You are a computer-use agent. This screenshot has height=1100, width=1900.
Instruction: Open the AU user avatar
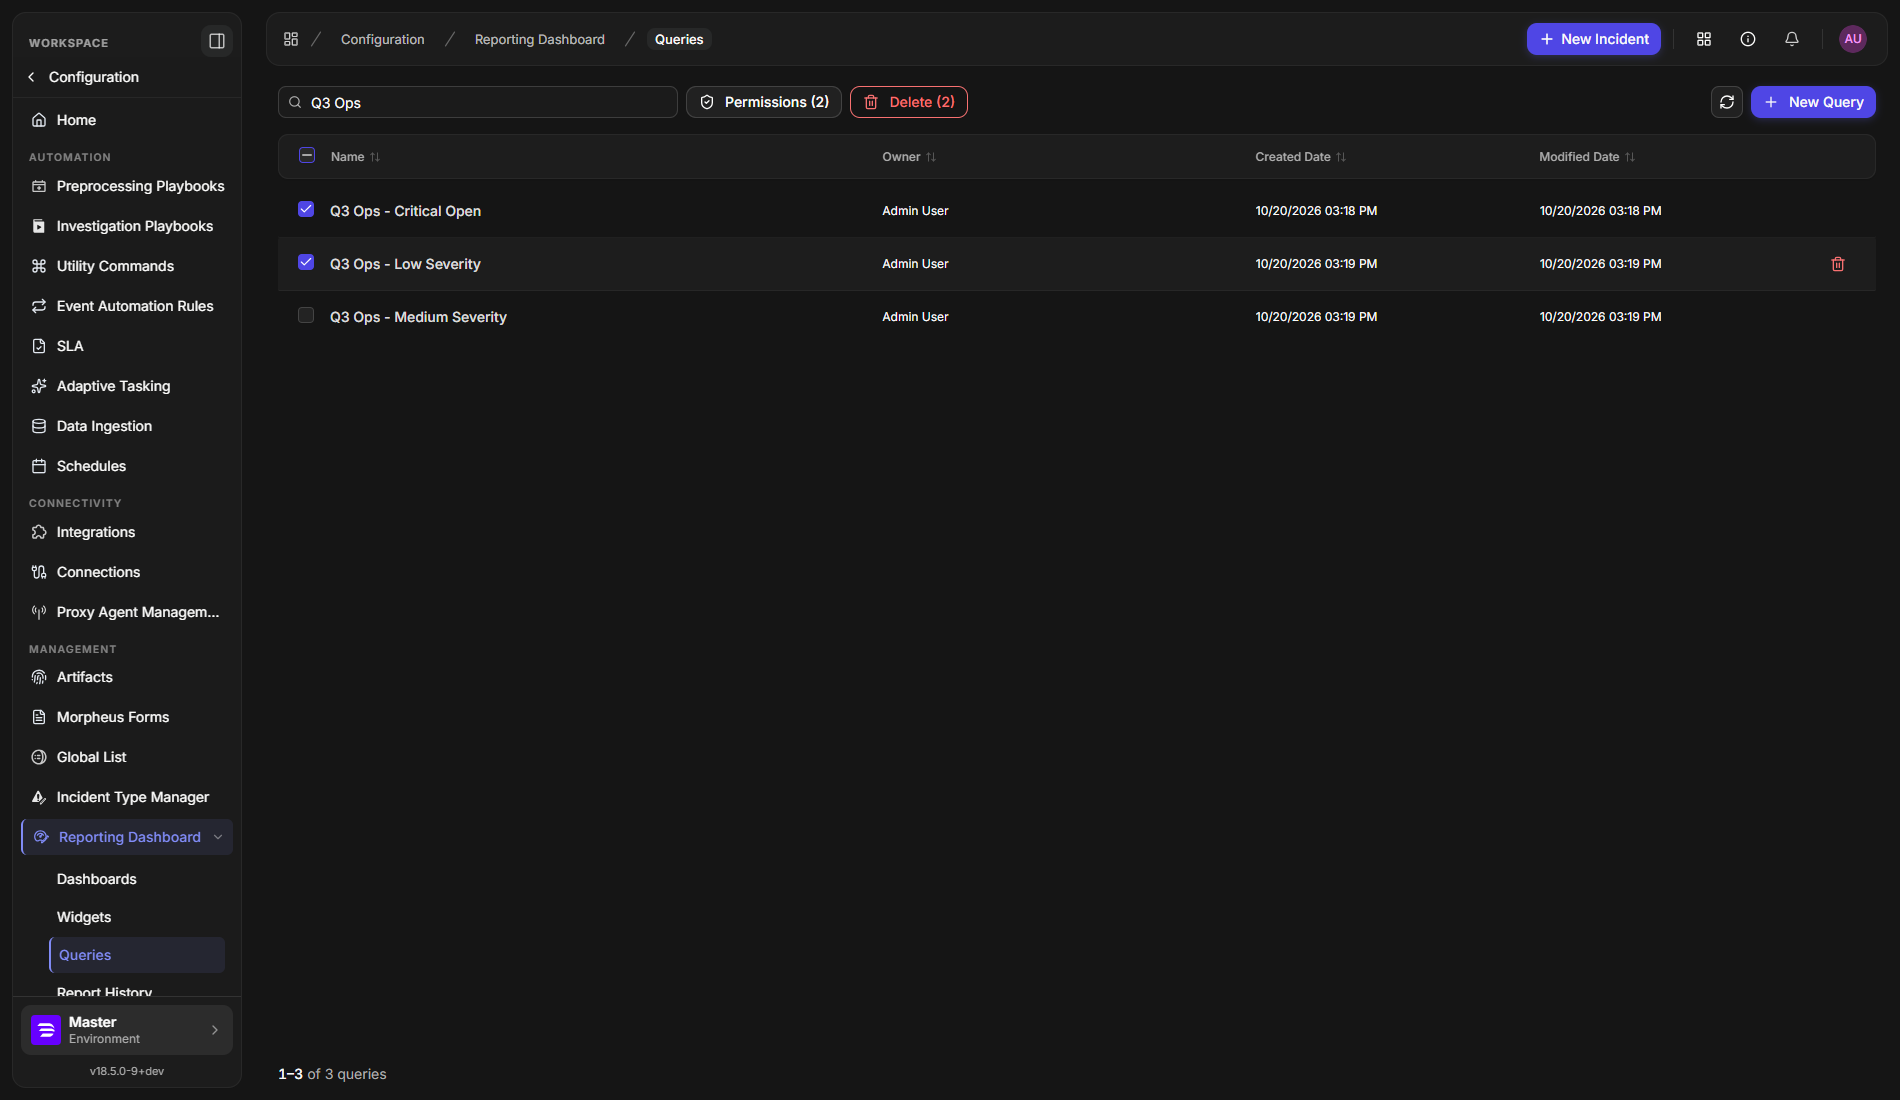pos(1853,39)
